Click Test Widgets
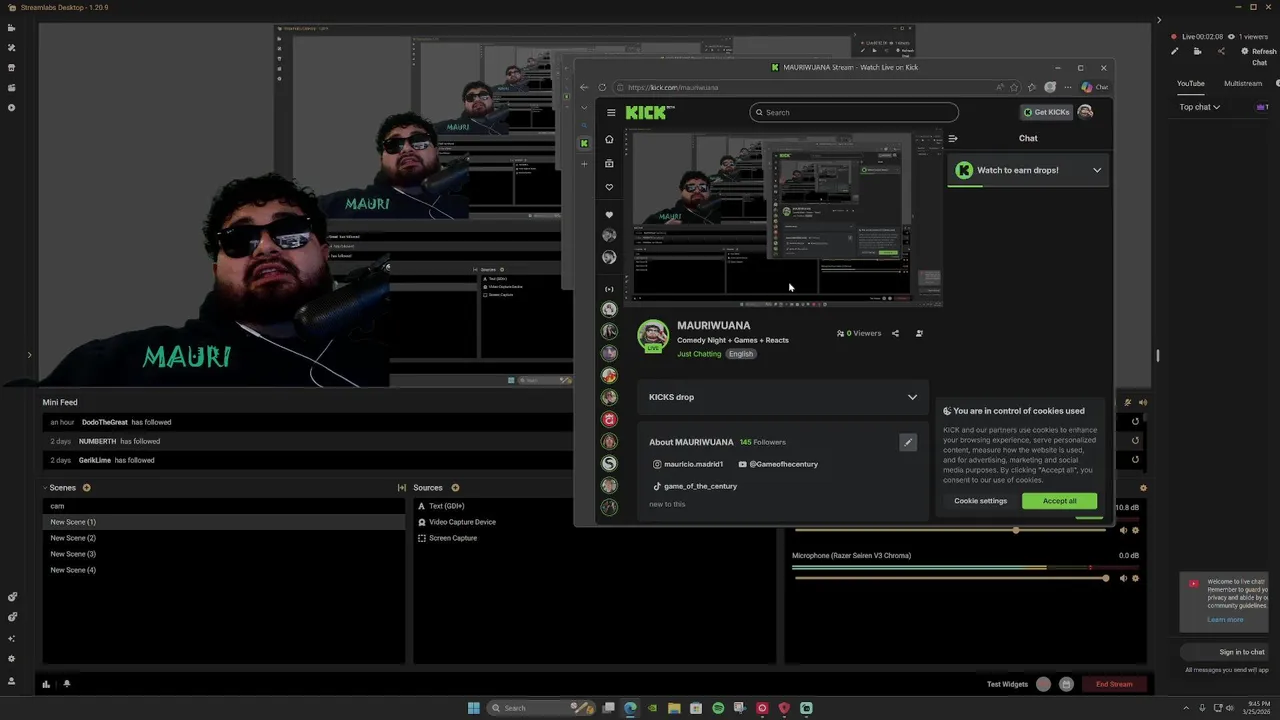This screenshot has width=1280, height=720. (x=1007, y=684)
